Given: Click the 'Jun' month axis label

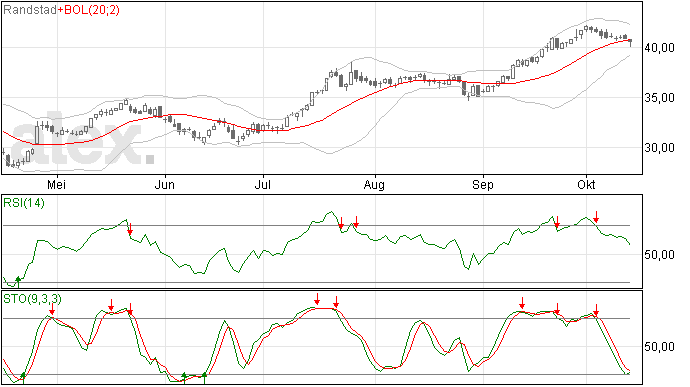Looking at the screenshot, I should pyautogui.click(x=165, y=185).
